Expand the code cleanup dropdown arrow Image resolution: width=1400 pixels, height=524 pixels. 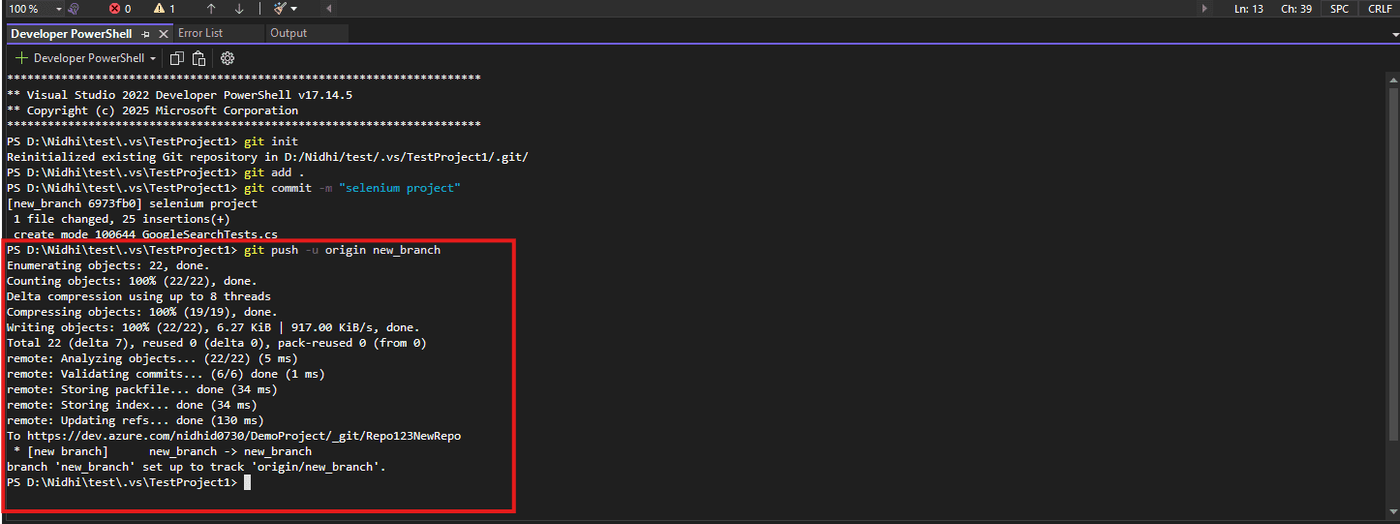[x=294, y=8]
